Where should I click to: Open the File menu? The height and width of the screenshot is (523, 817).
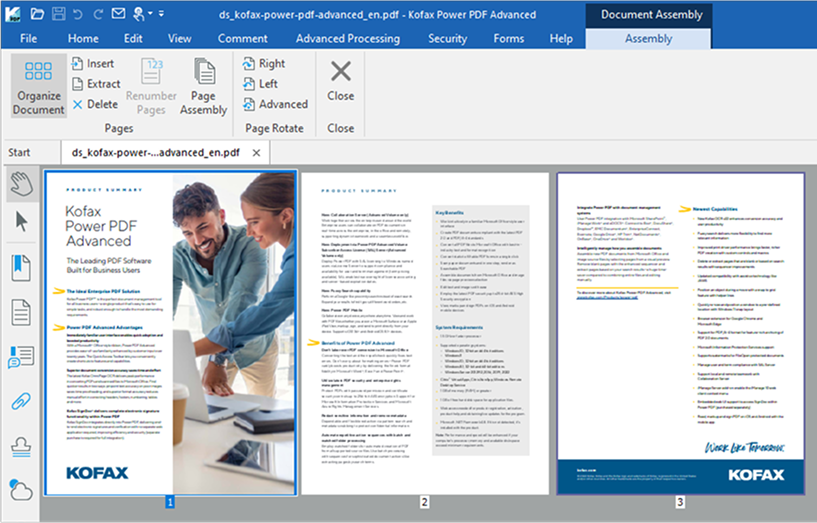coord(29,39)
